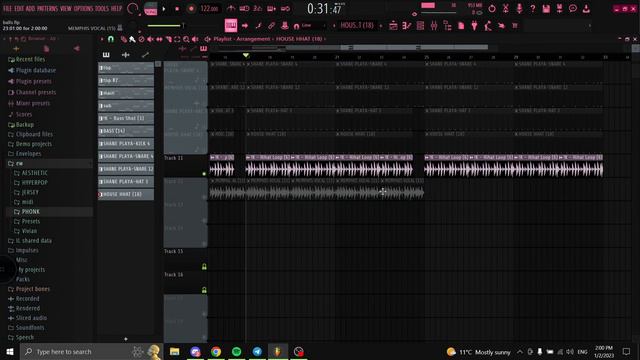Open the ADD menu
This screenshot has height=360, width=640.
pyautogui.click(x=31, y=8)
